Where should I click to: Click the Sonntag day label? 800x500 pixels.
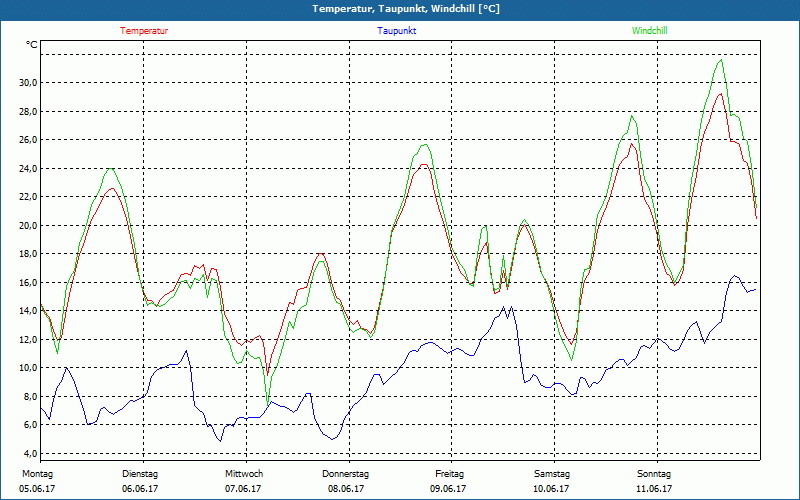[654, 474]
